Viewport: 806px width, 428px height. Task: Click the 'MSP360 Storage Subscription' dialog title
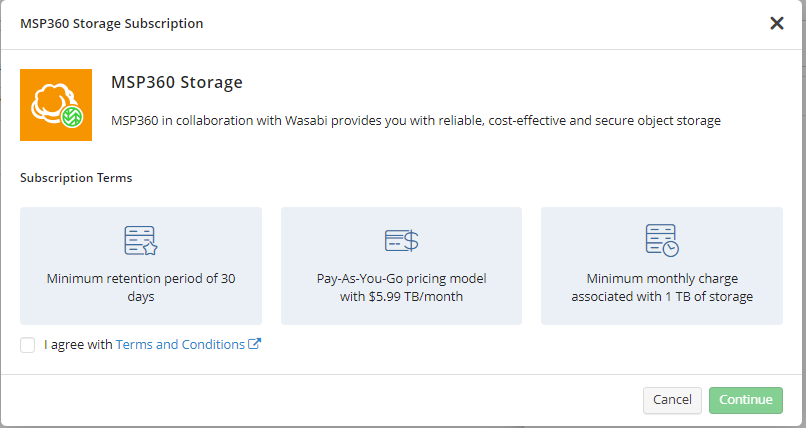point(112,24)
